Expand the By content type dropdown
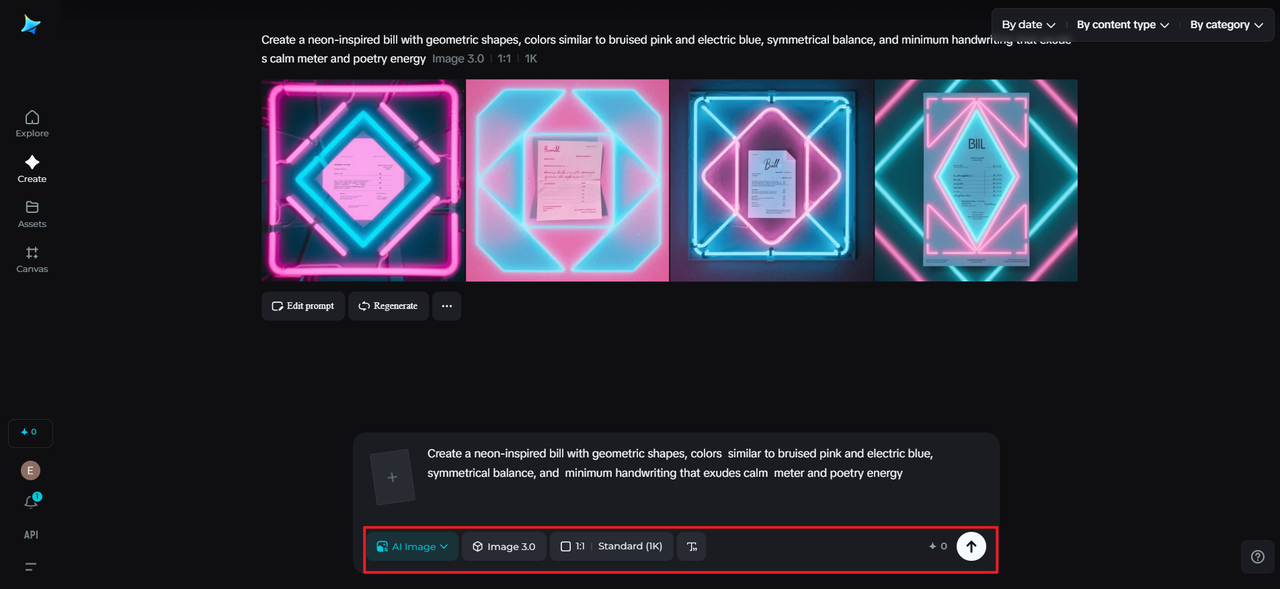The height and width of the screenshot is (589, 1280). coord(1122,25)
